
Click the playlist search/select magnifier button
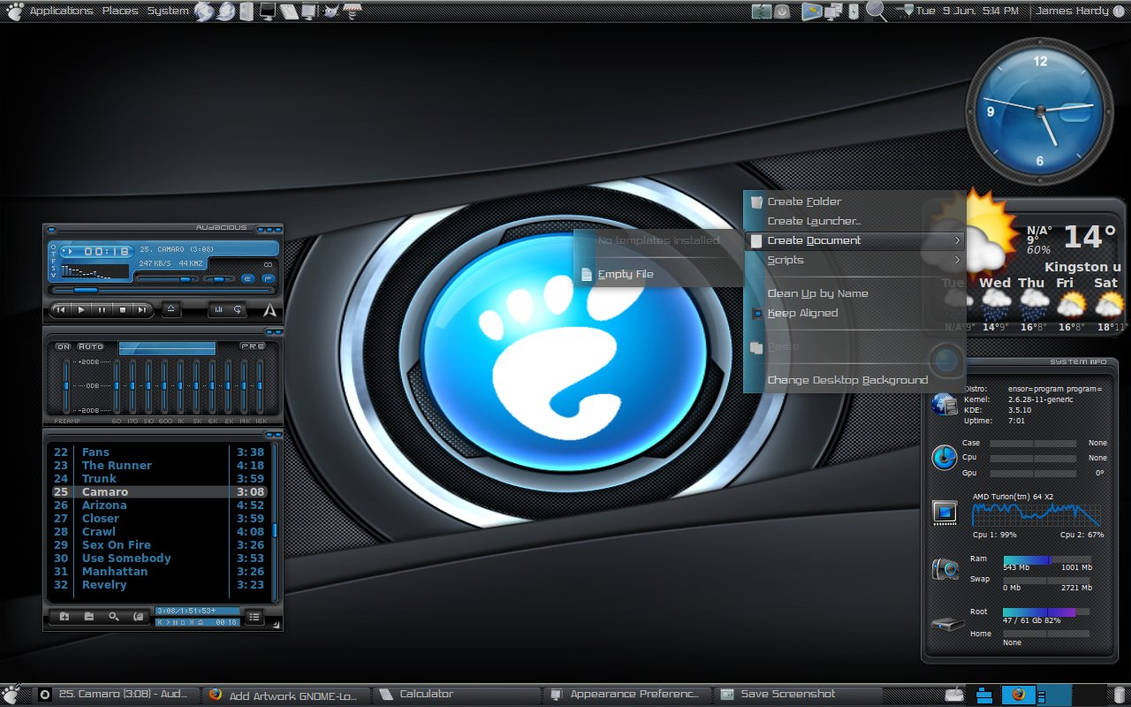[113, 617]
